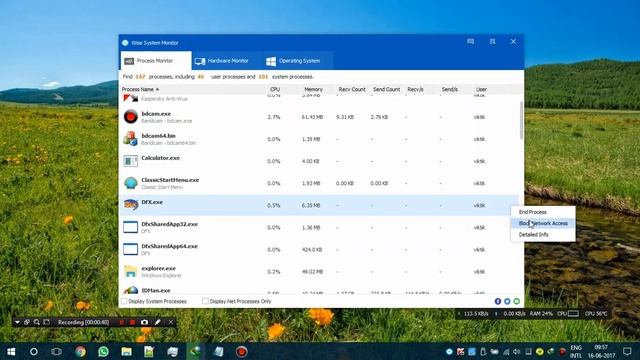Sort by Recv/s column header
The width and height of the screenshot is (640, 360).
[x=415, y=89]
